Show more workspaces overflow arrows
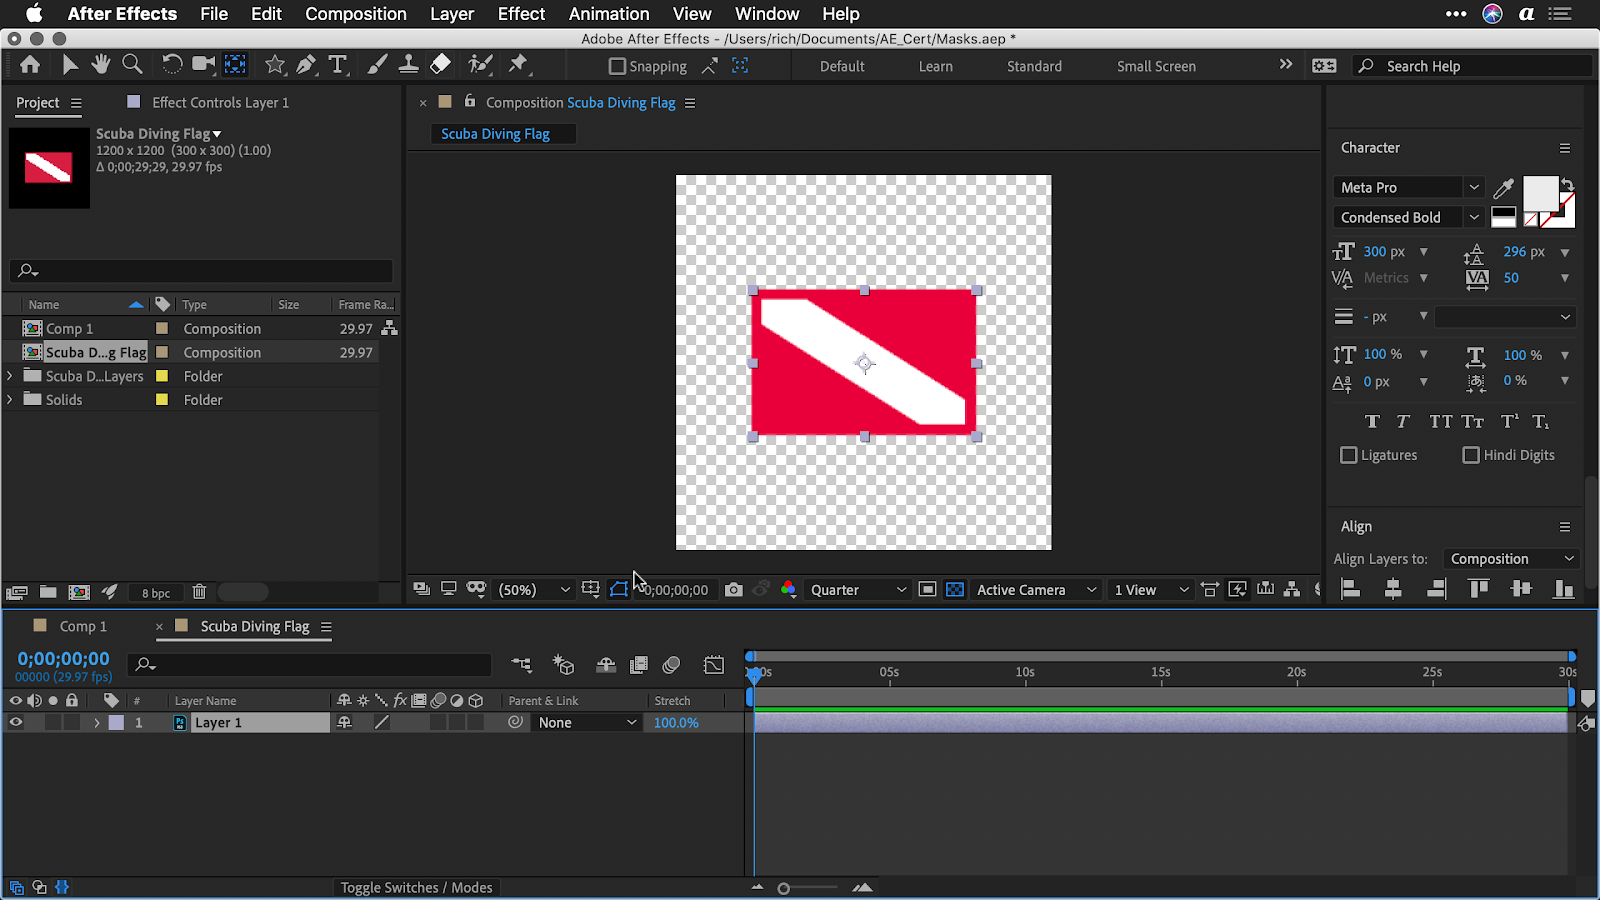 [x=1286, y=65]
